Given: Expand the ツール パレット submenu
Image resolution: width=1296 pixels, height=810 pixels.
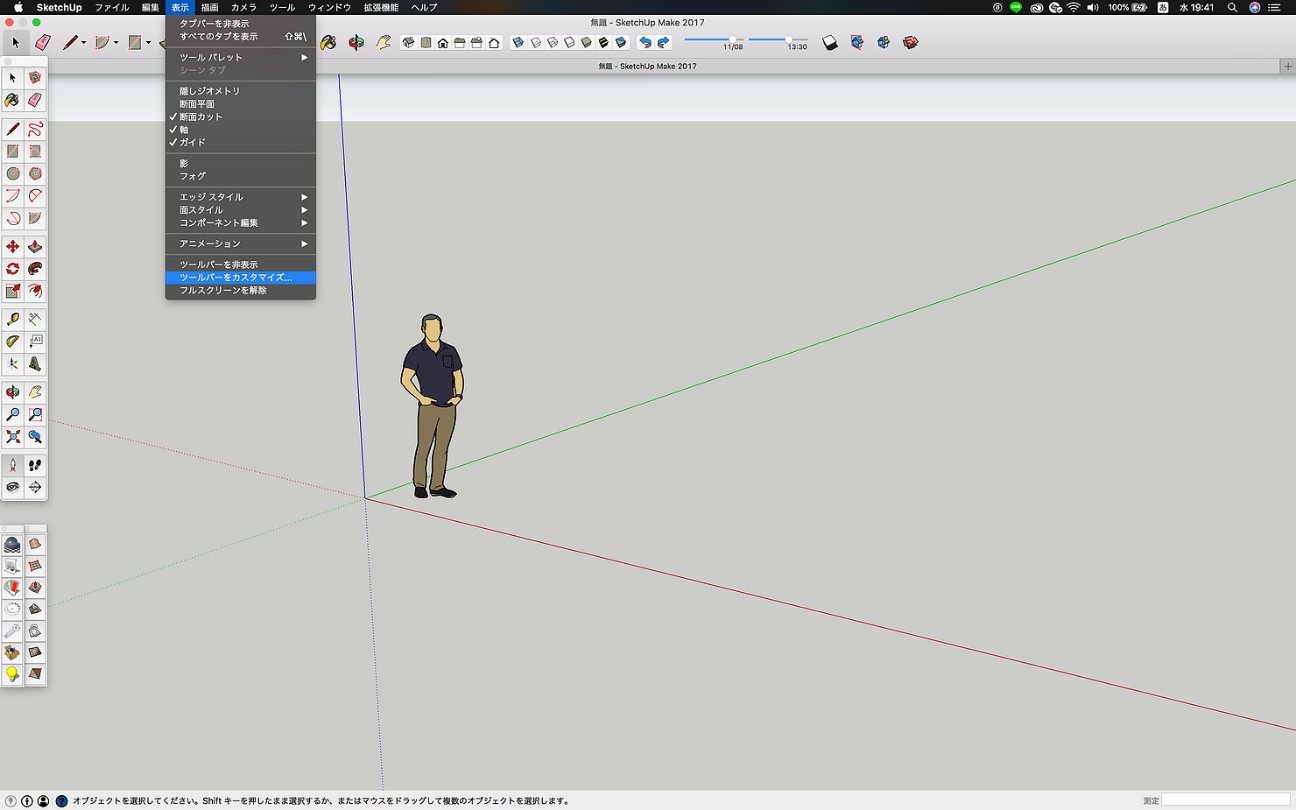Looking at the screenshot, I should coord(240,57).
